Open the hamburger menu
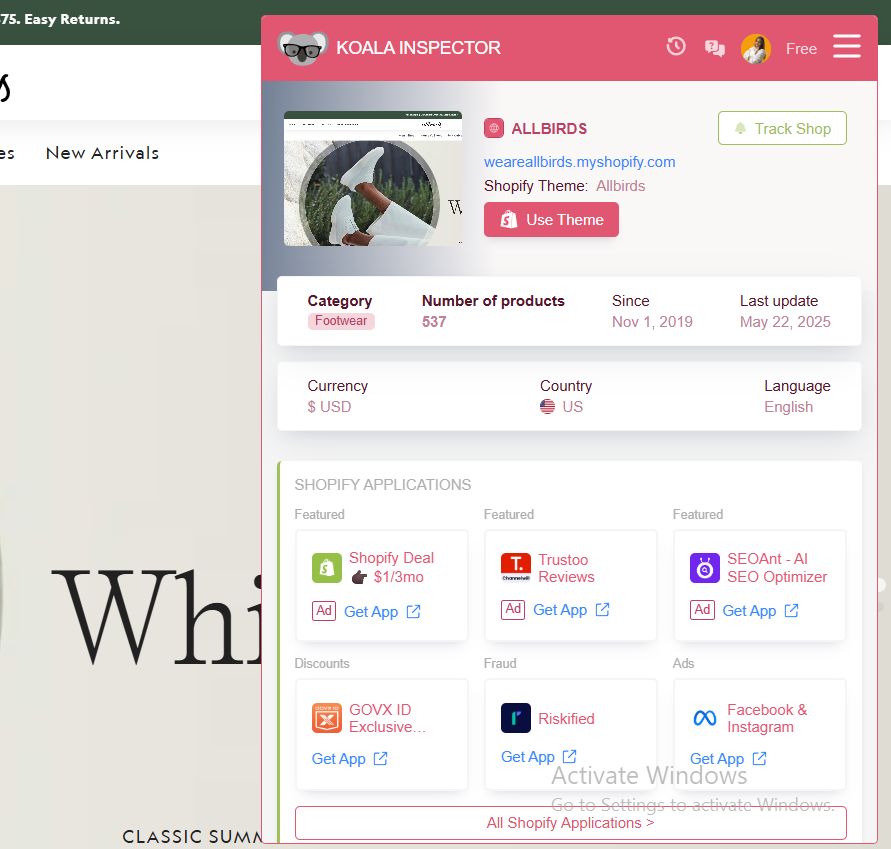The image size is (891, 849). [847, 47]
